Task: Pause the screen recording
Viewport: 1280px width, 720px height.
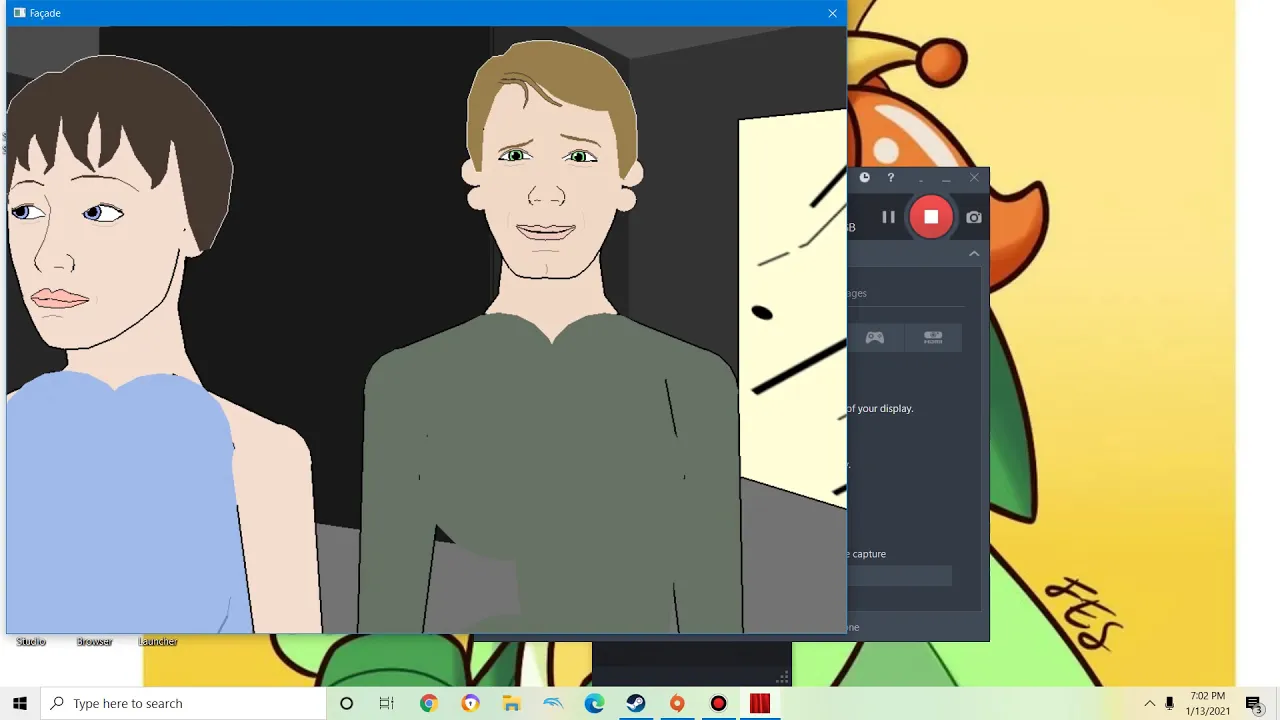Action: pos(888,217)
